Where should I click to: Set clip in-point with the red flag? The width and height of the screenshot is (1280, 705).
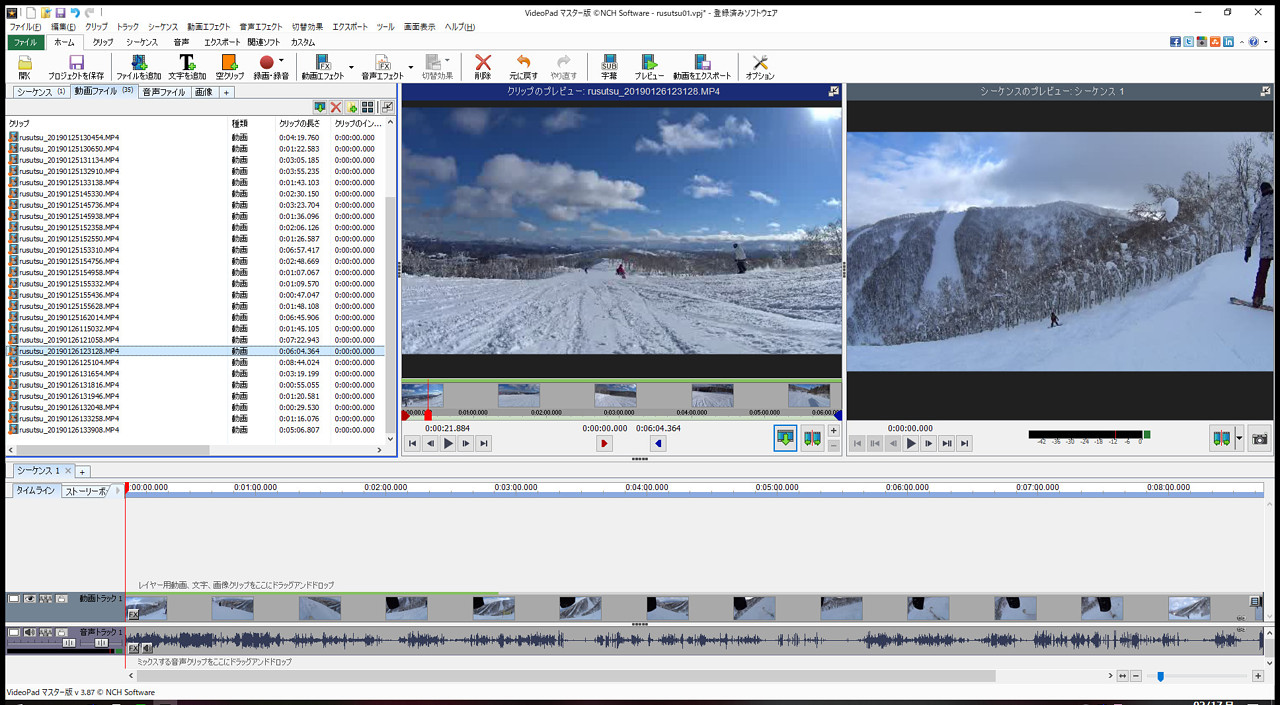[604, 444]
